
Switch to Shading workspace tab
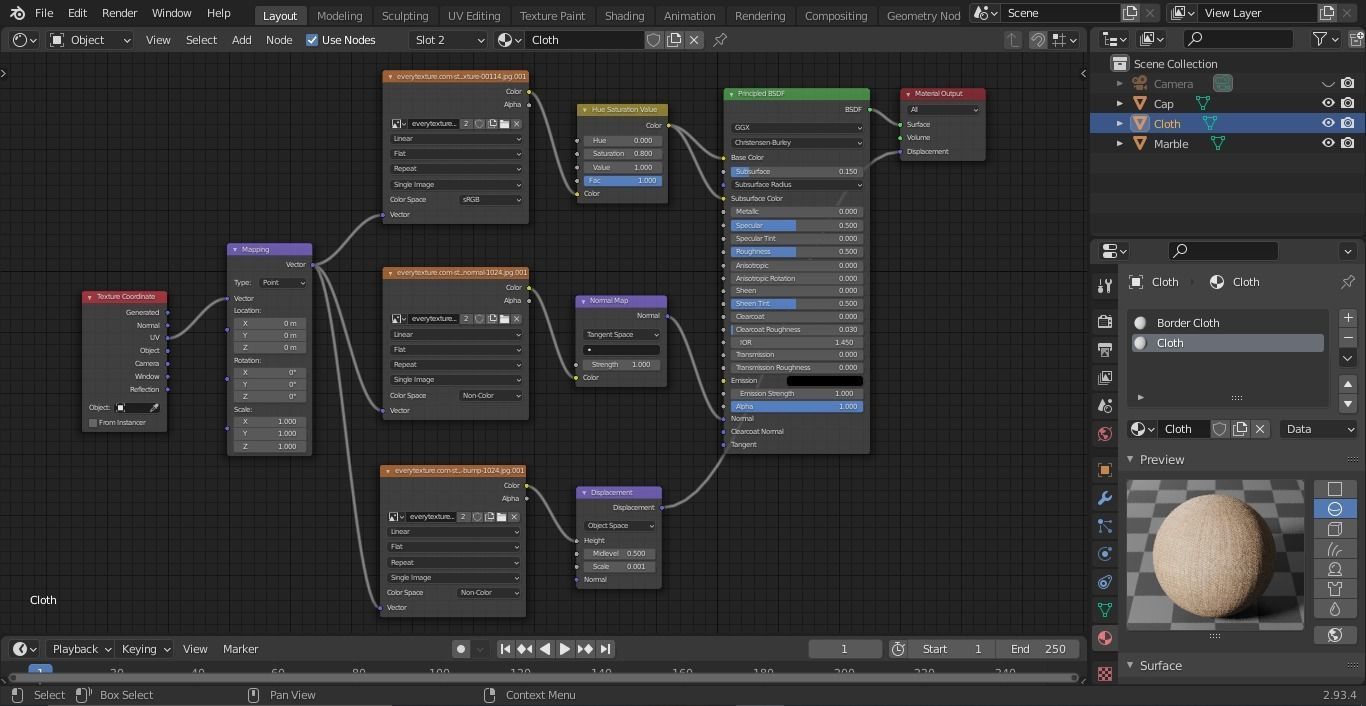[x=624, y=15]
